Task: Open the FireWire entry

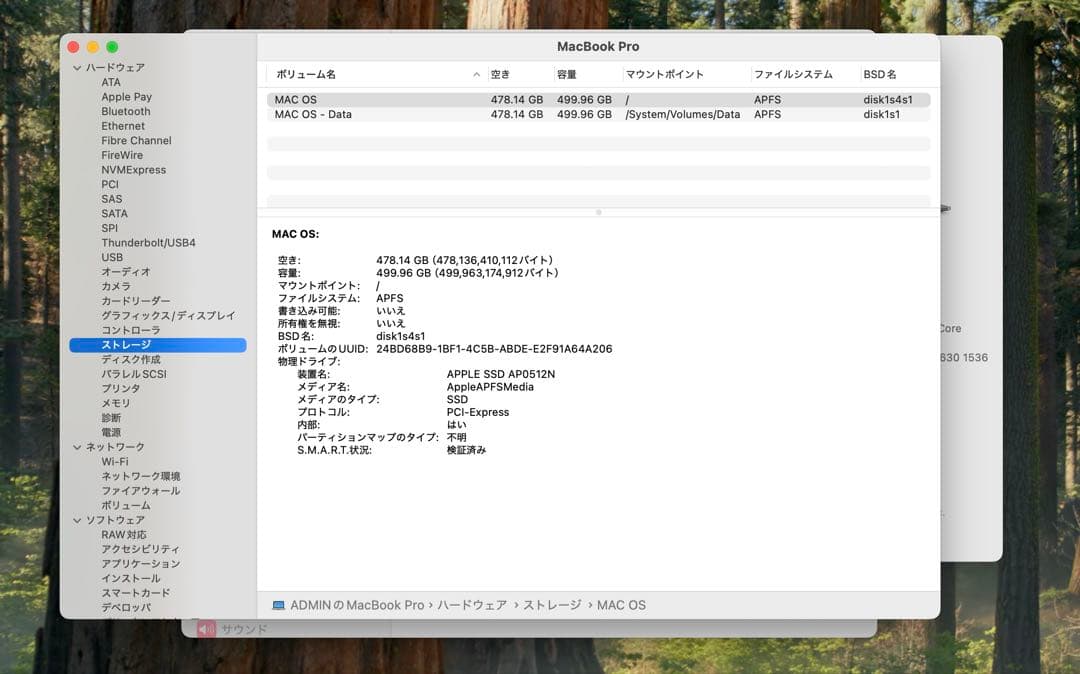Action: tap(122, 155)
